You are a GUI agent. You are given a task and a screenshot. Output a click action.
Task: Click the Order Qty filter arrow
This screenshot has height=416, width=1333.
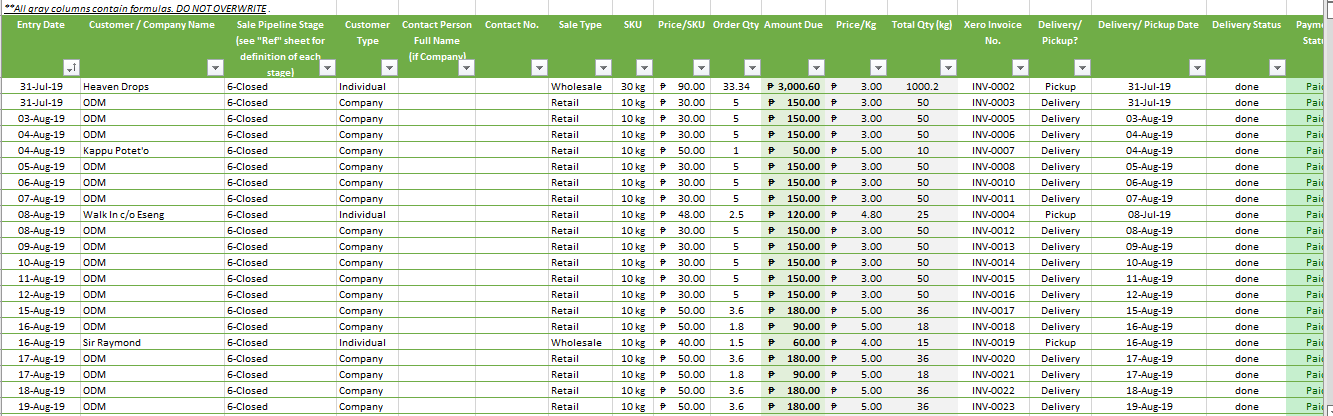pyautogui.click(x=752, y=67)
